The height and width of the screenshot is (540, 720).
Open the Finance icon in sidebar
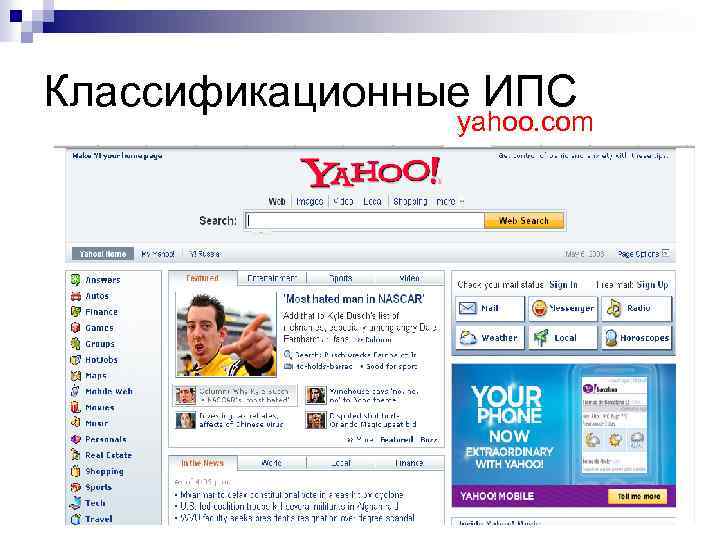click(x=75, y=312)
